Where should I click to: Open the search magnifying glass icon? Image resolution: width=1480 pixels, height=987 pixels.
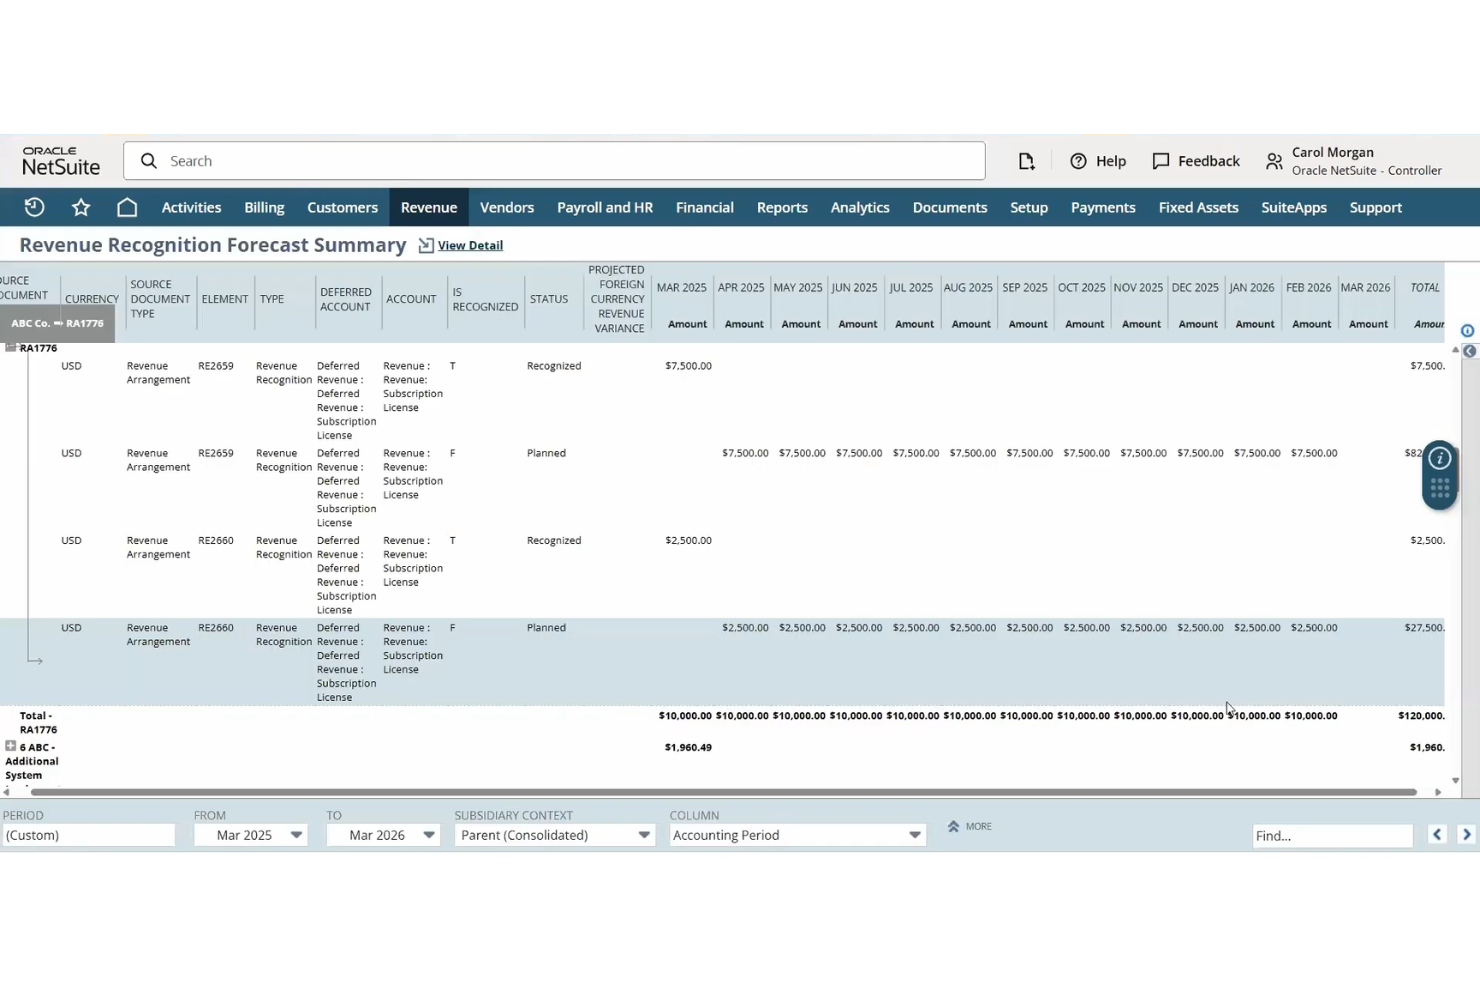(x=148, y=160)
